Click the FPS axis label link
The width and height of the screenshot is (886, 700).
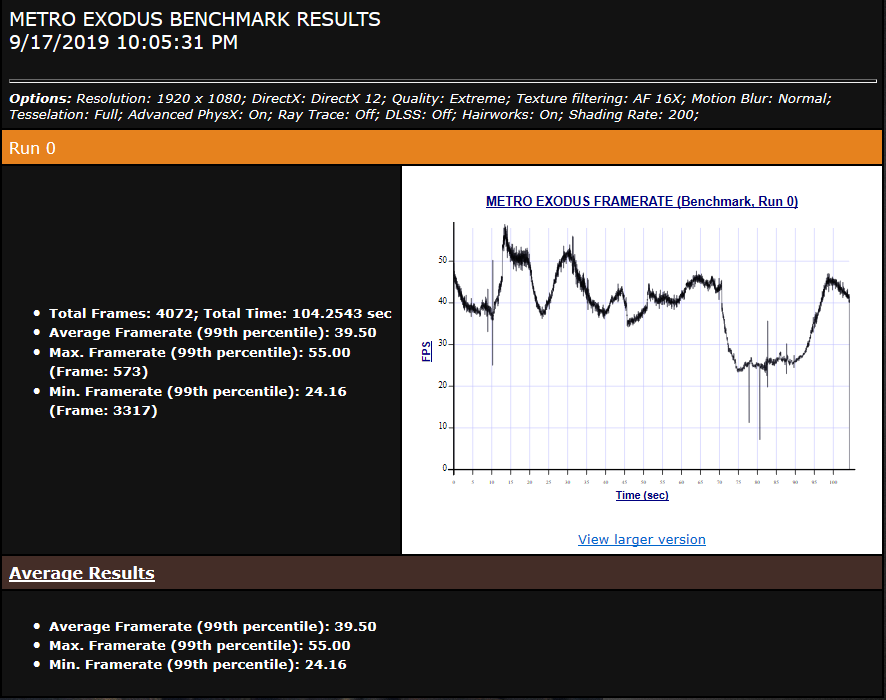coord(427,351)
